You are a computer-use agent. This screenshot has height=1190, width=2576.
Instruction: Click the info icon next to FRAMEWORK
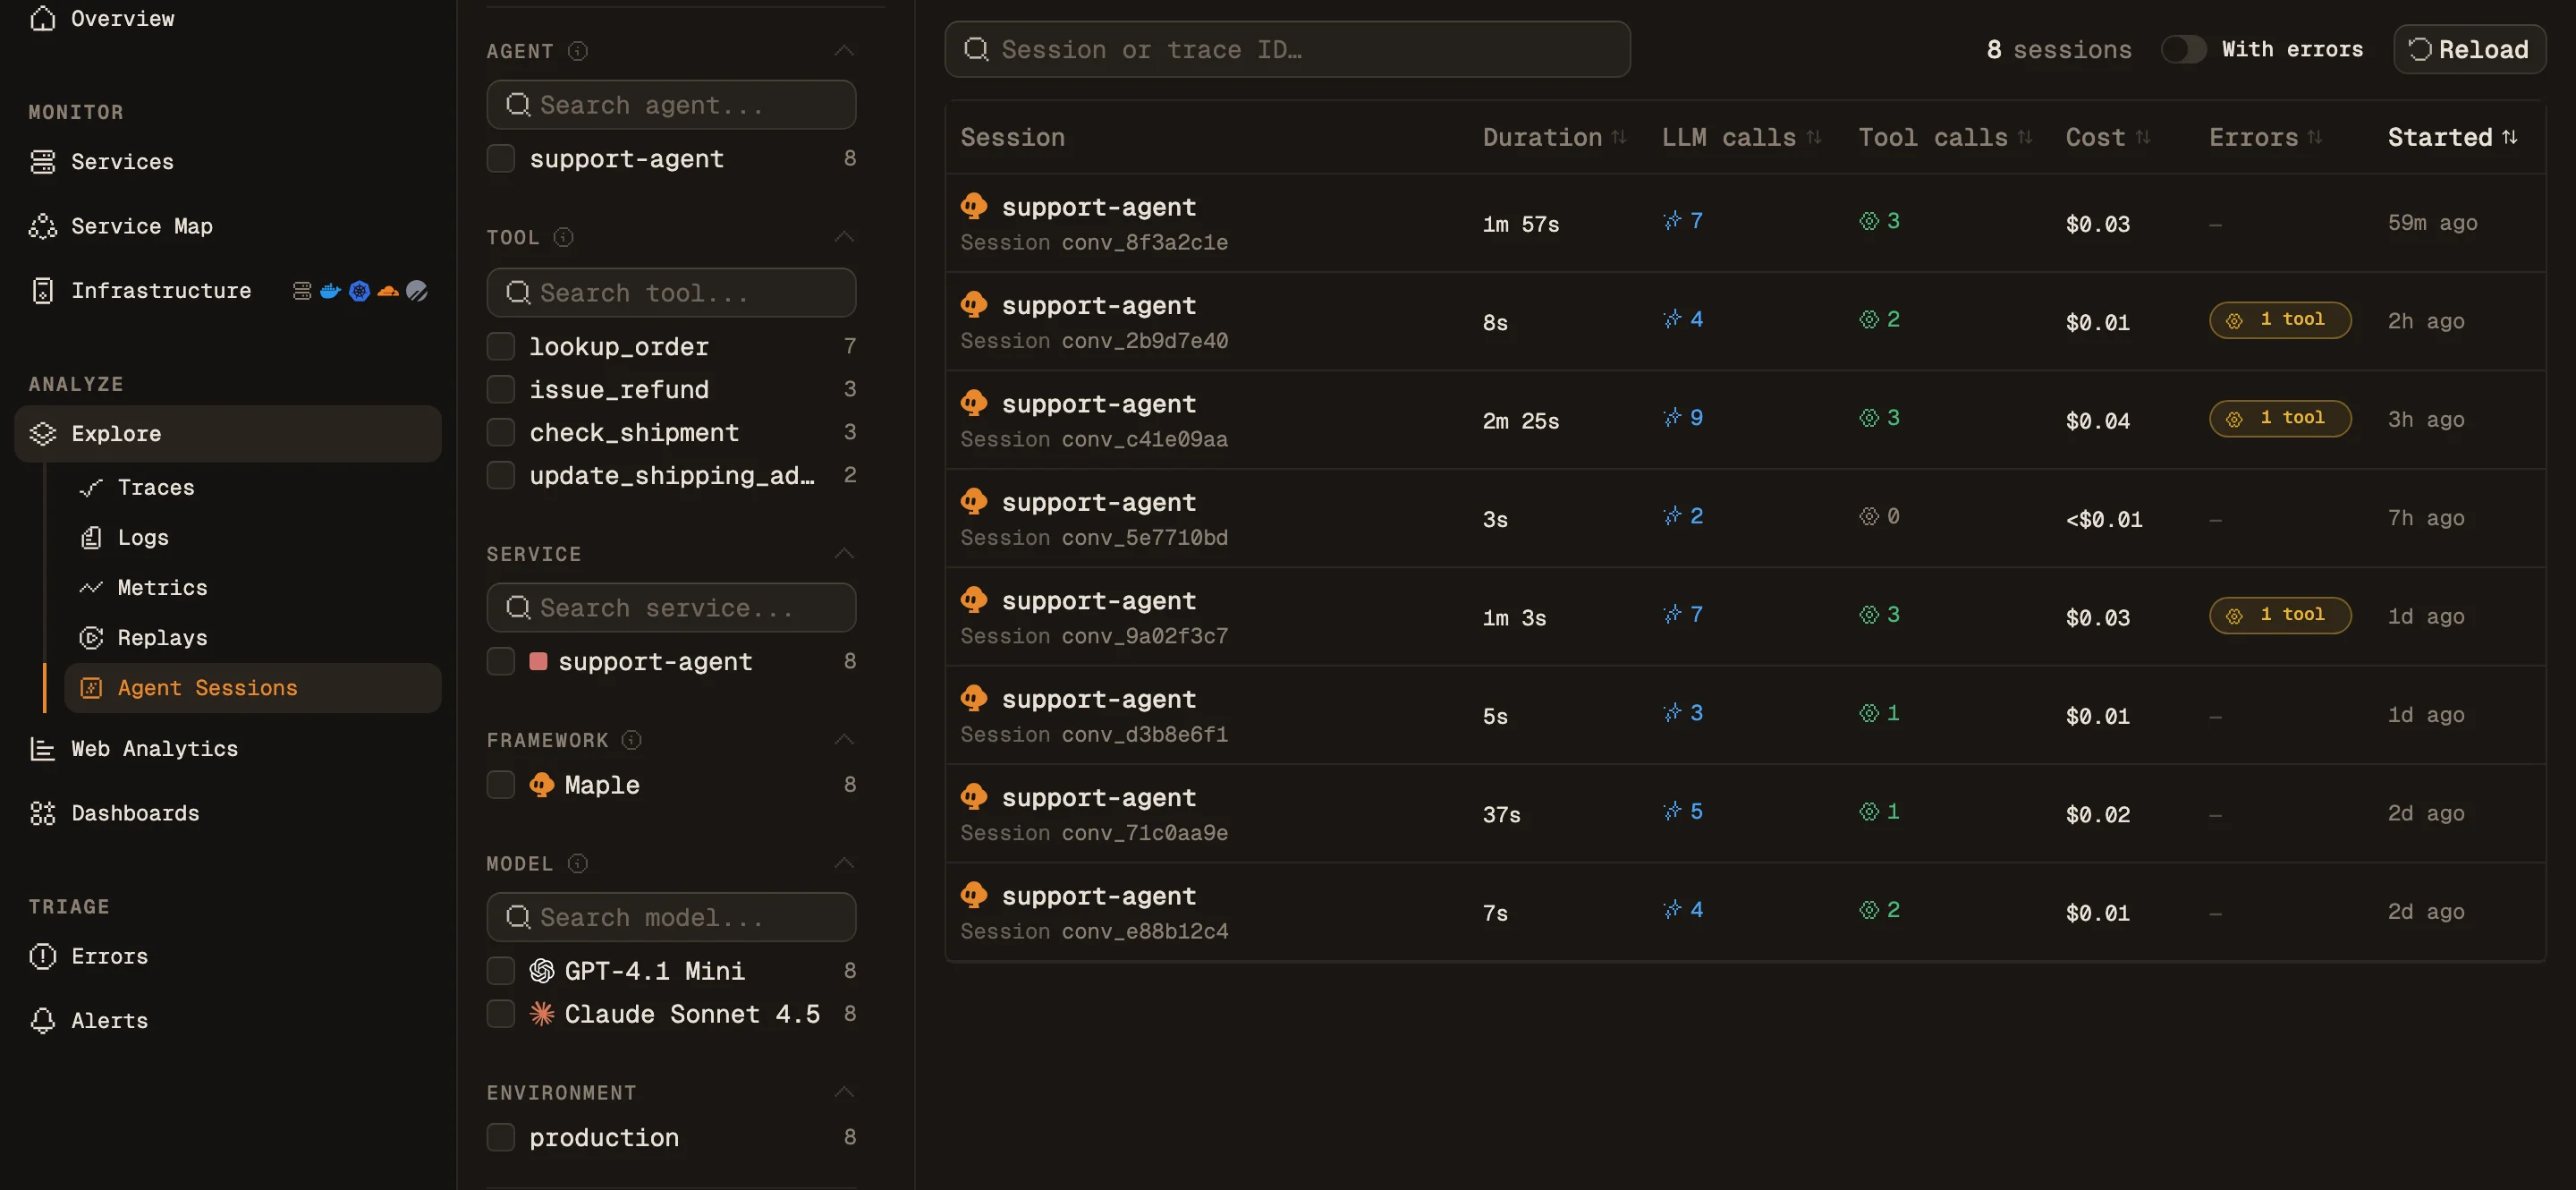[x=632, y=740]
